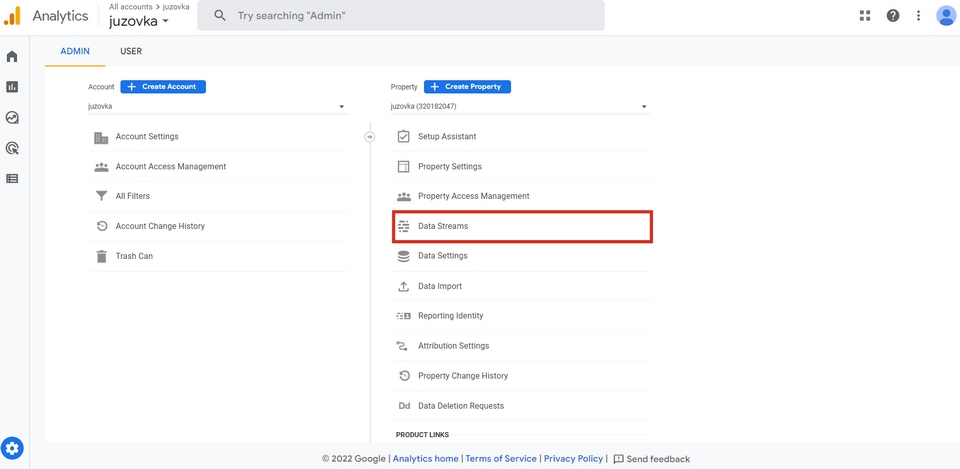Open Reports bar chart icon in sidebar
Image resolution: width=960 pixels, height=469 pixels.
pos(12,87)
